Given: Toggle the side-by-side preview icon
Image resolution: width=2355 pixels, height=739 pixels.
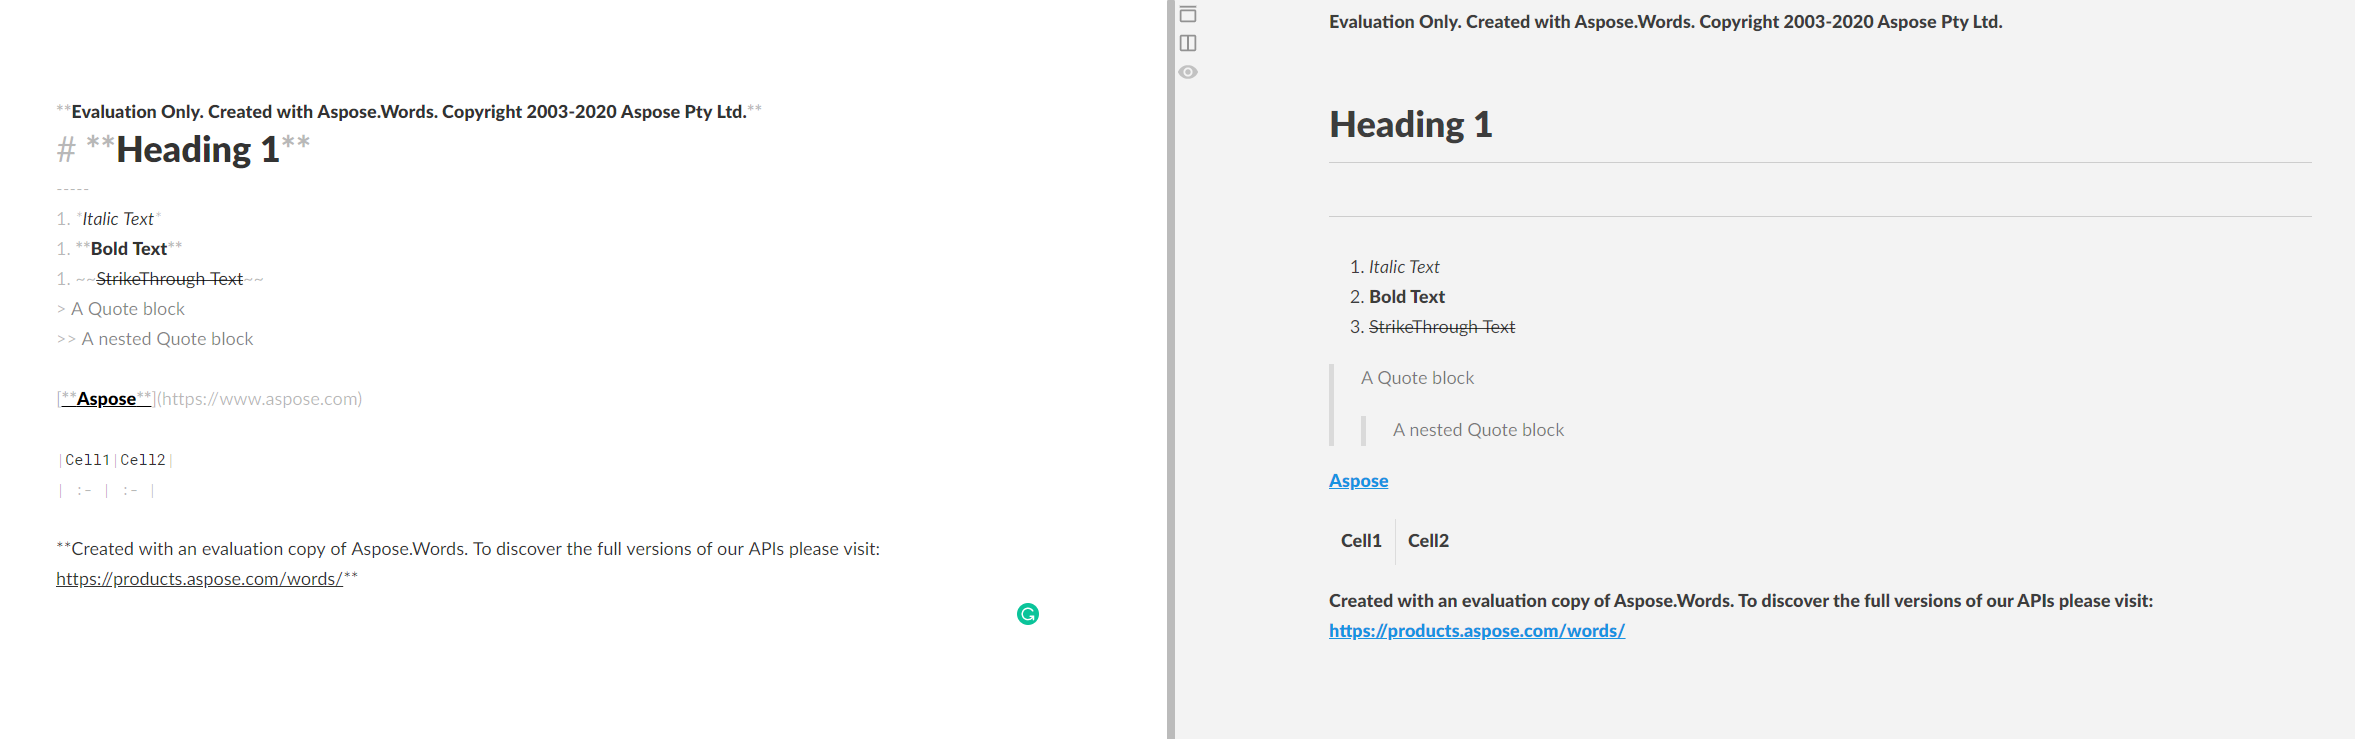Looking at the screenshot, I should click(x=1188, y=43).
